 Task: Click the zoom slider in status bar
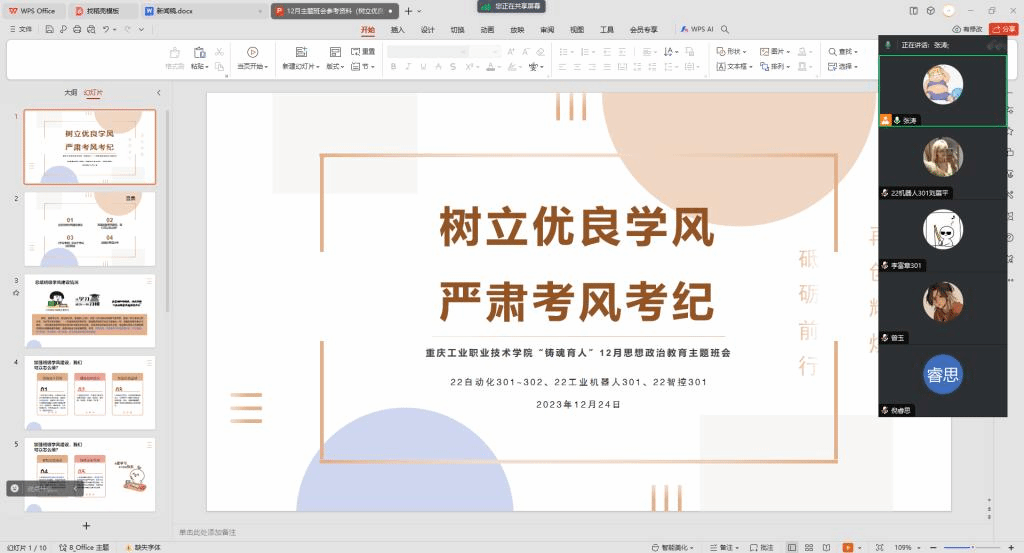tap(972, 547)
